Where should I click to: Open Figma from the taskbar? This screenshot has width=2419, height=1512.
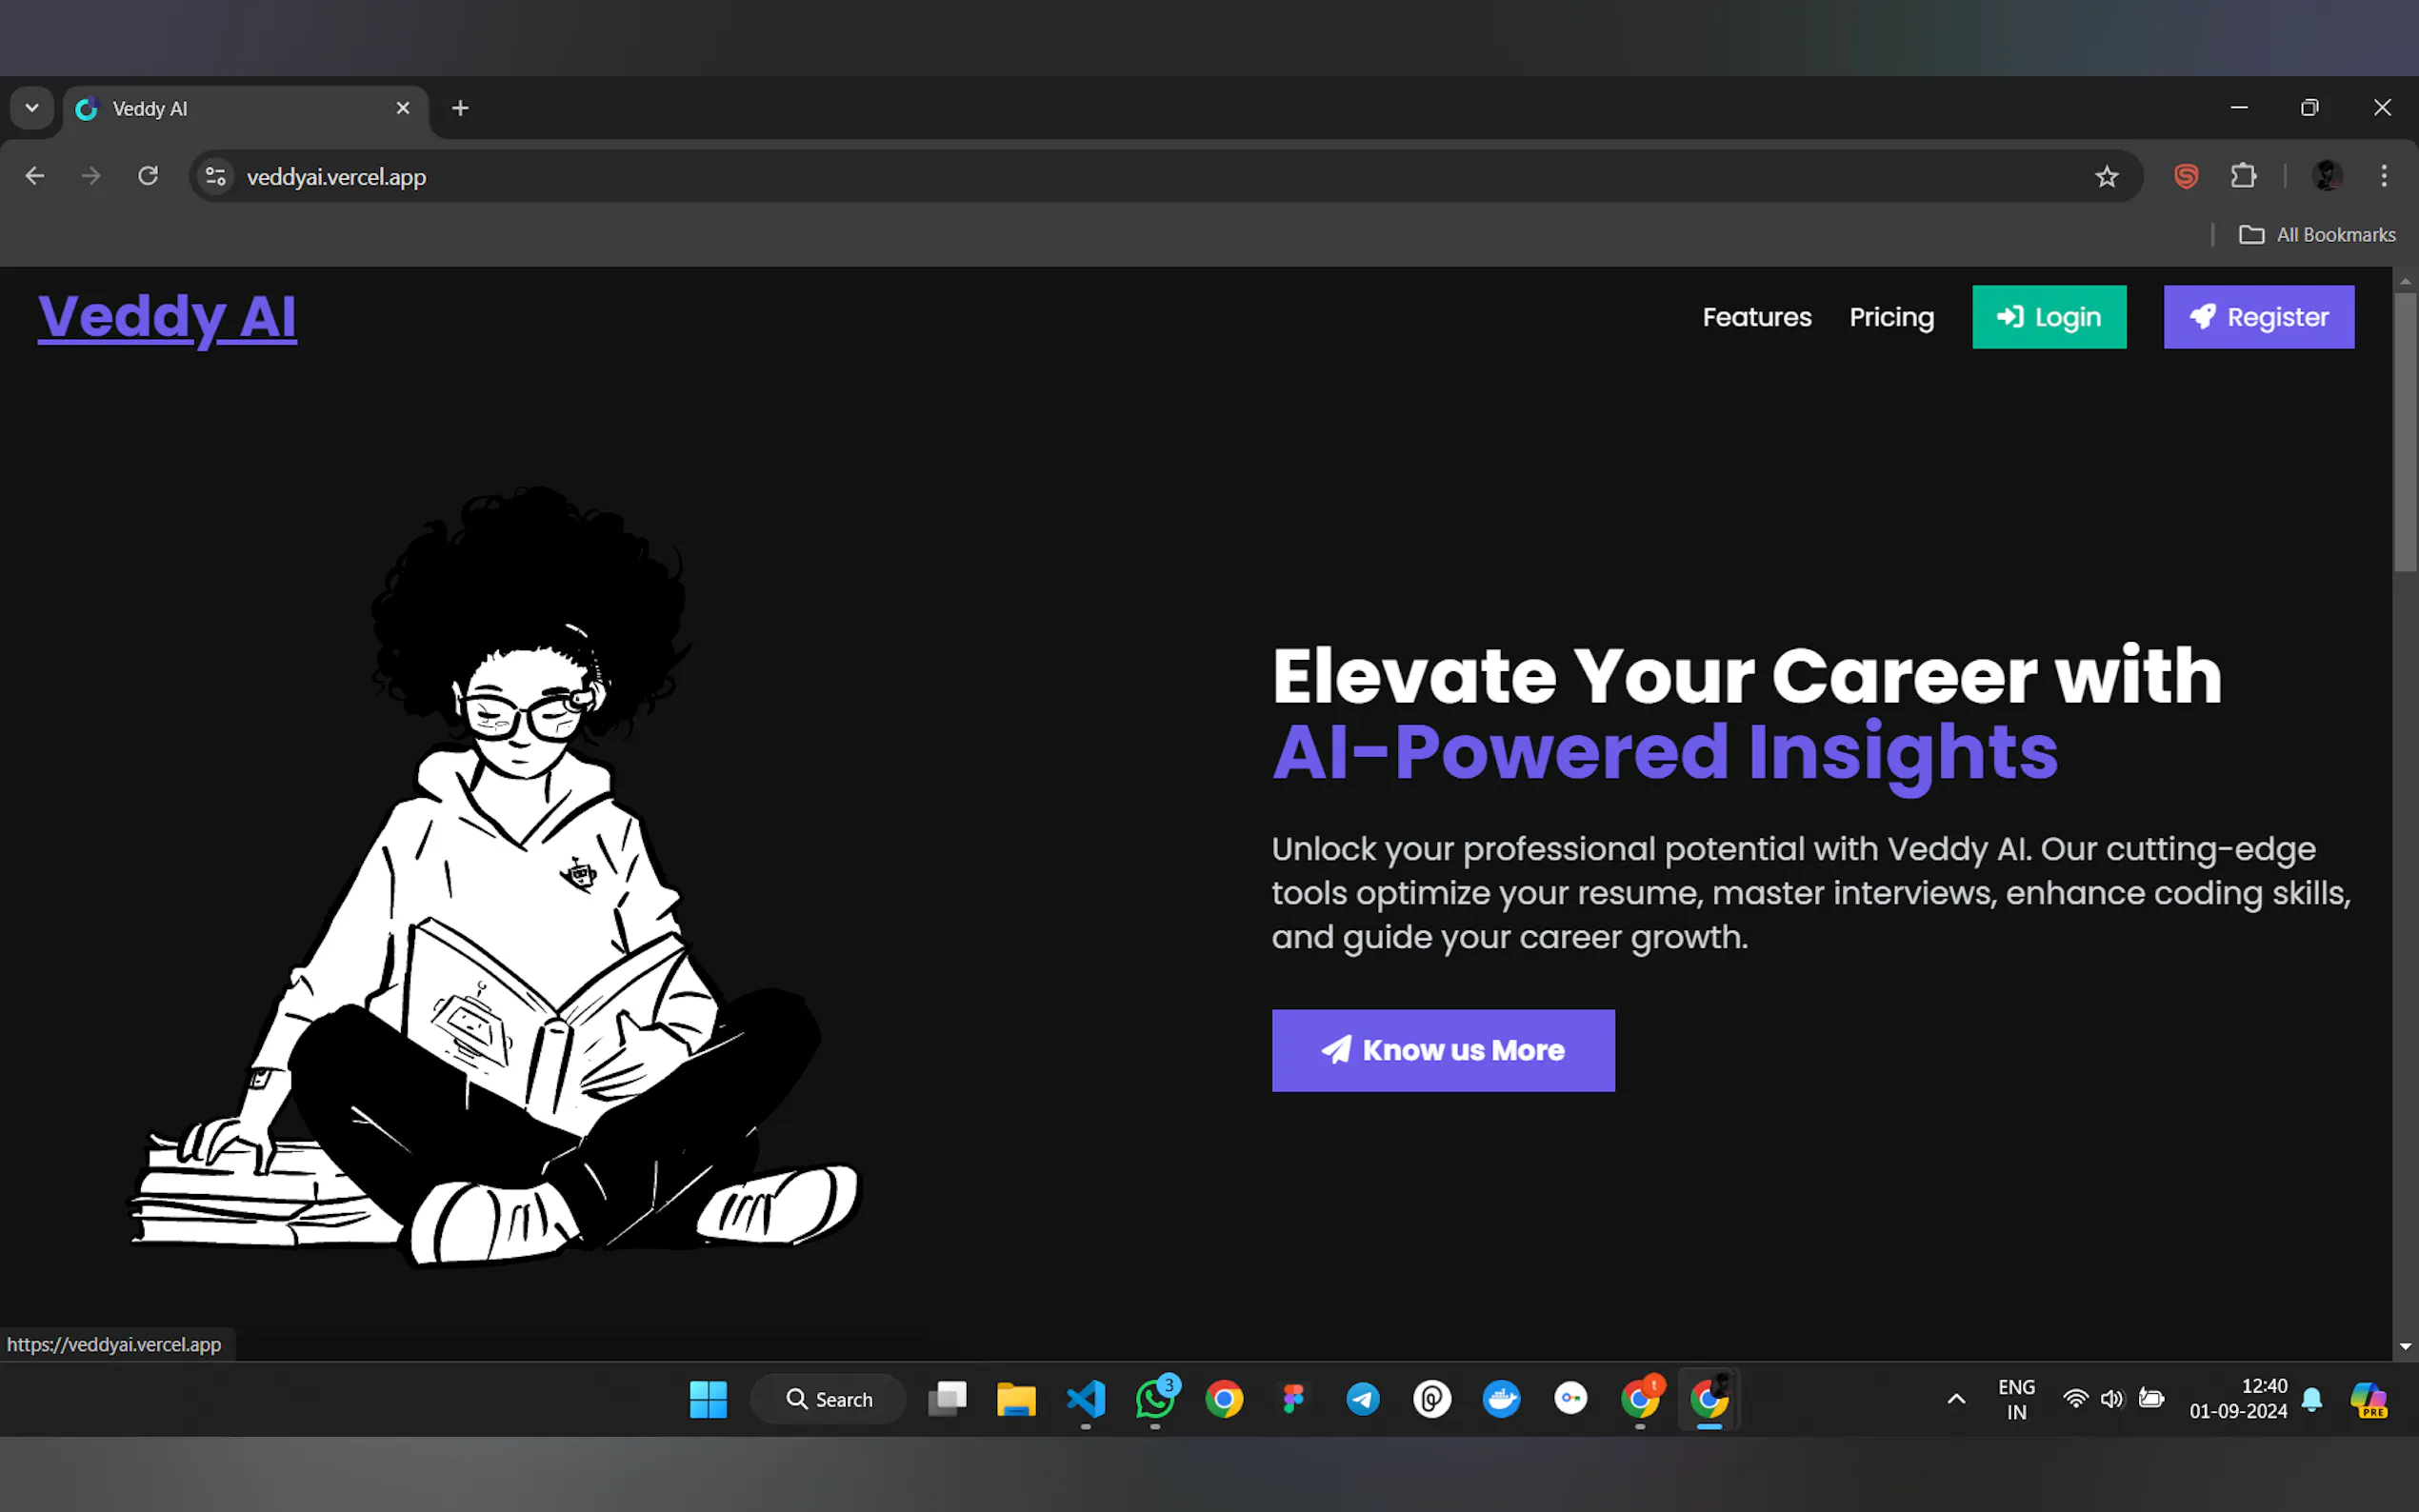[1293, 1398]
